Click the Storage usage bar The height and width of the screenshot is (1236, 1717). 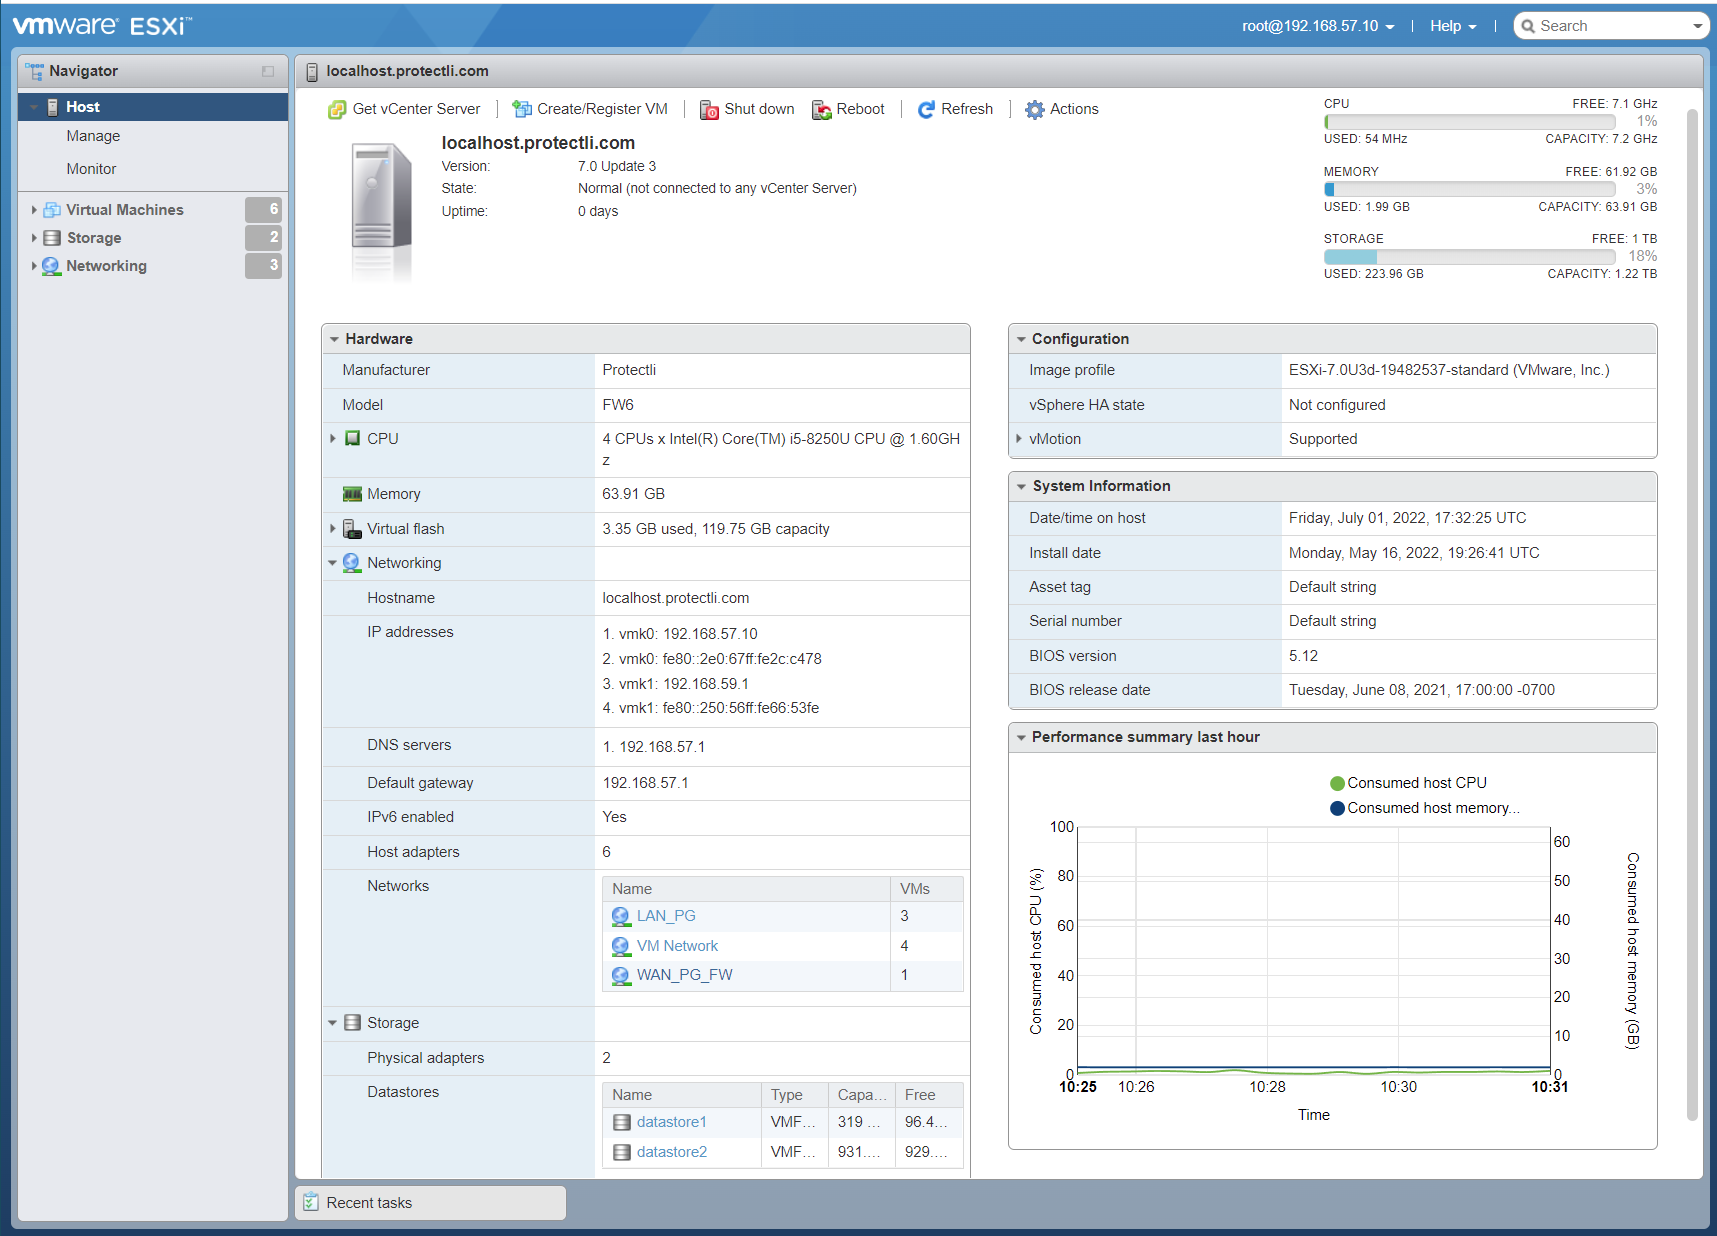(1469, 257)
